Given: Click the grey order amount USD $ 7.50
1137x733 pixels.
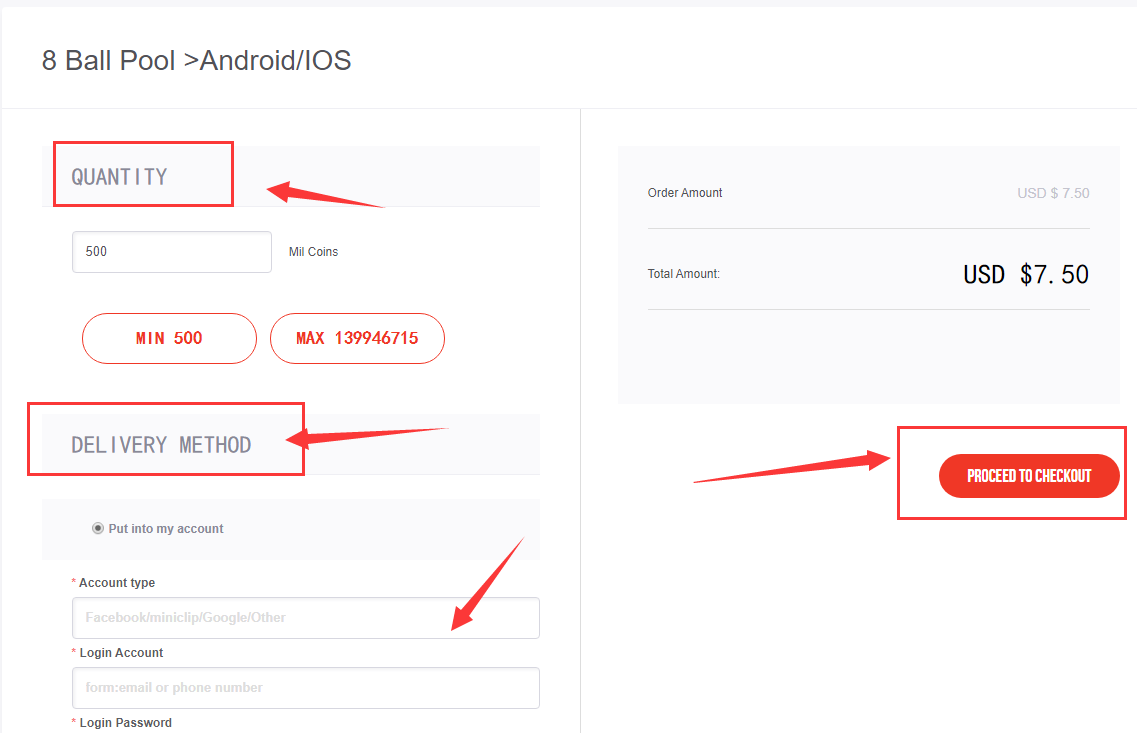Looking at the screenshot, I should pos(1053,193).
